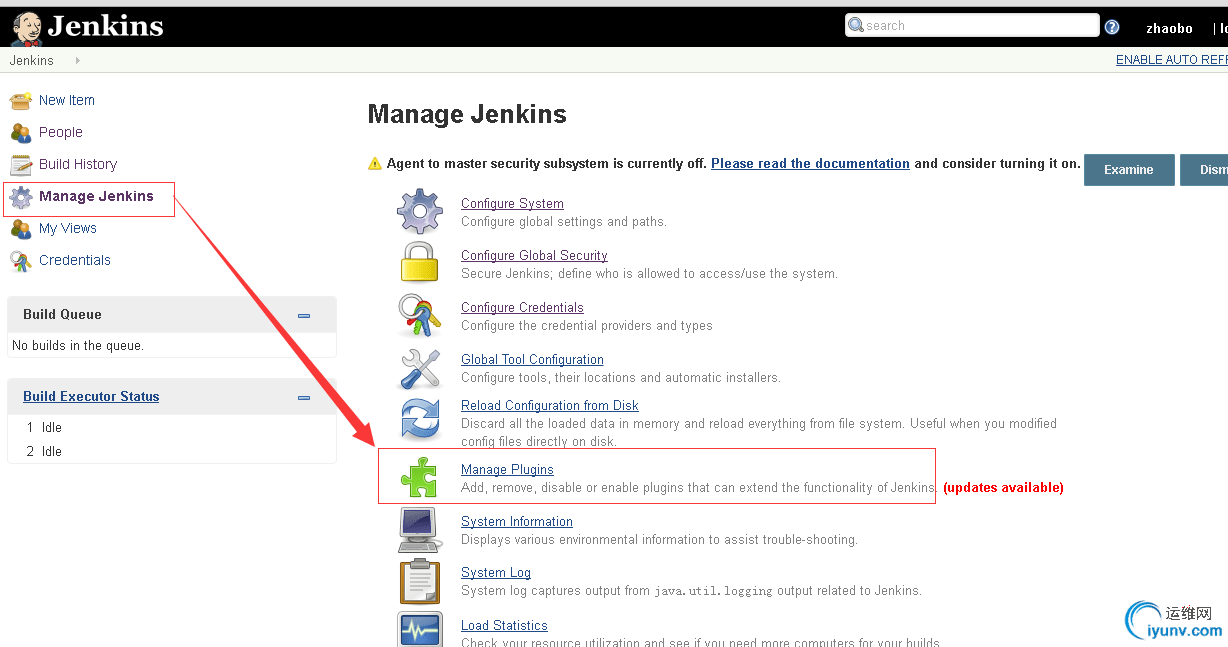
Task: Expand the Jenkins breadcrumb arrow menu
Action: pos(77,61)
